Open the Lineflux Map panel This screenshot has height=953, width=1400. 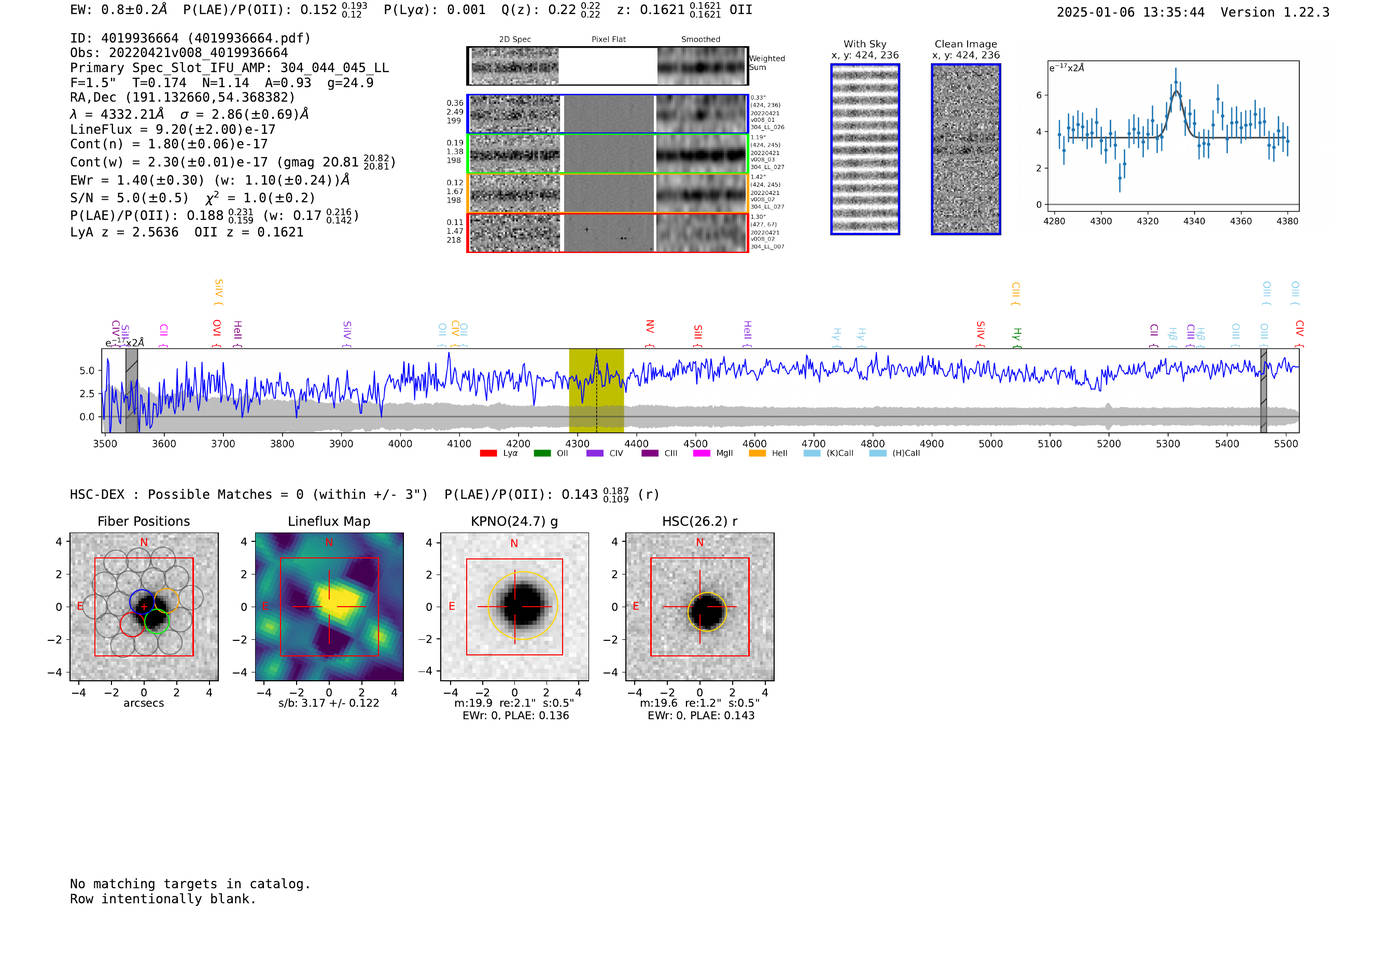coord(329,607)
